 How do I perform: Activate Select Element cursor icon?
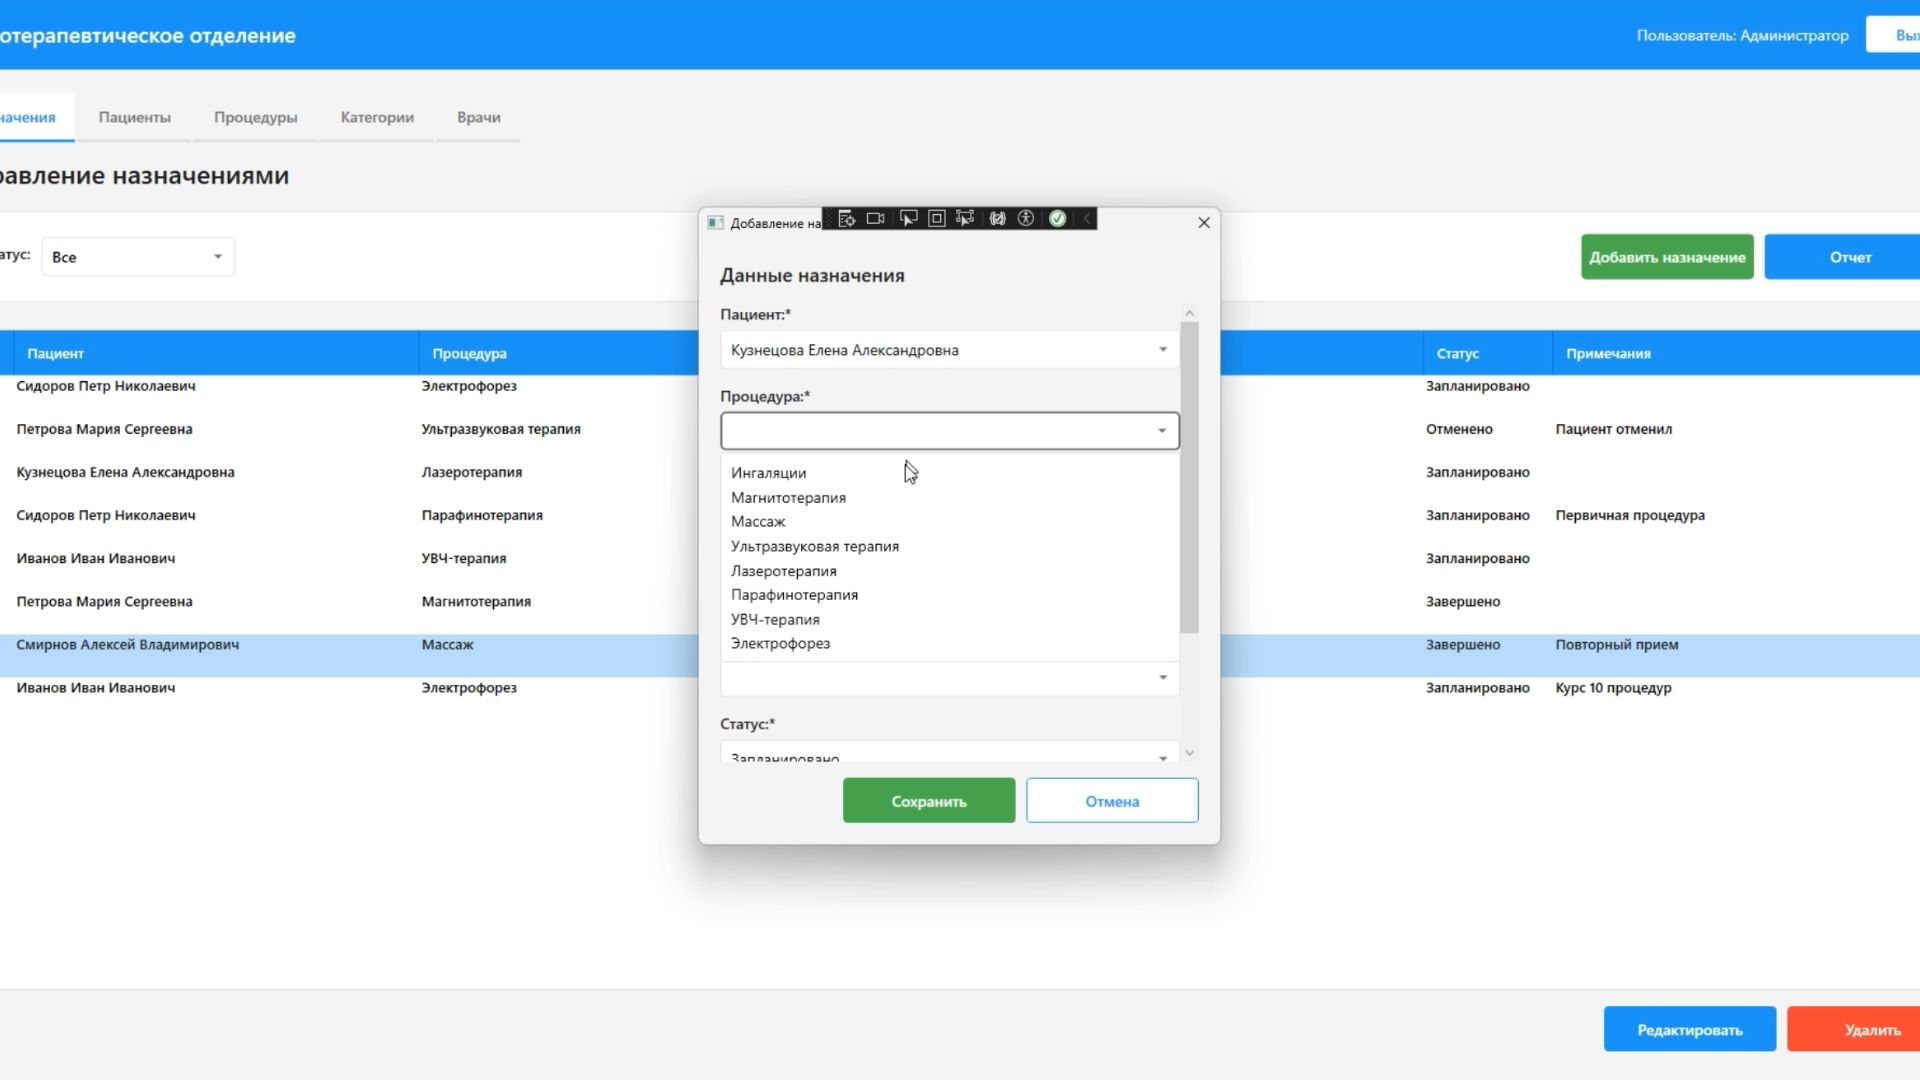(908, 219)
